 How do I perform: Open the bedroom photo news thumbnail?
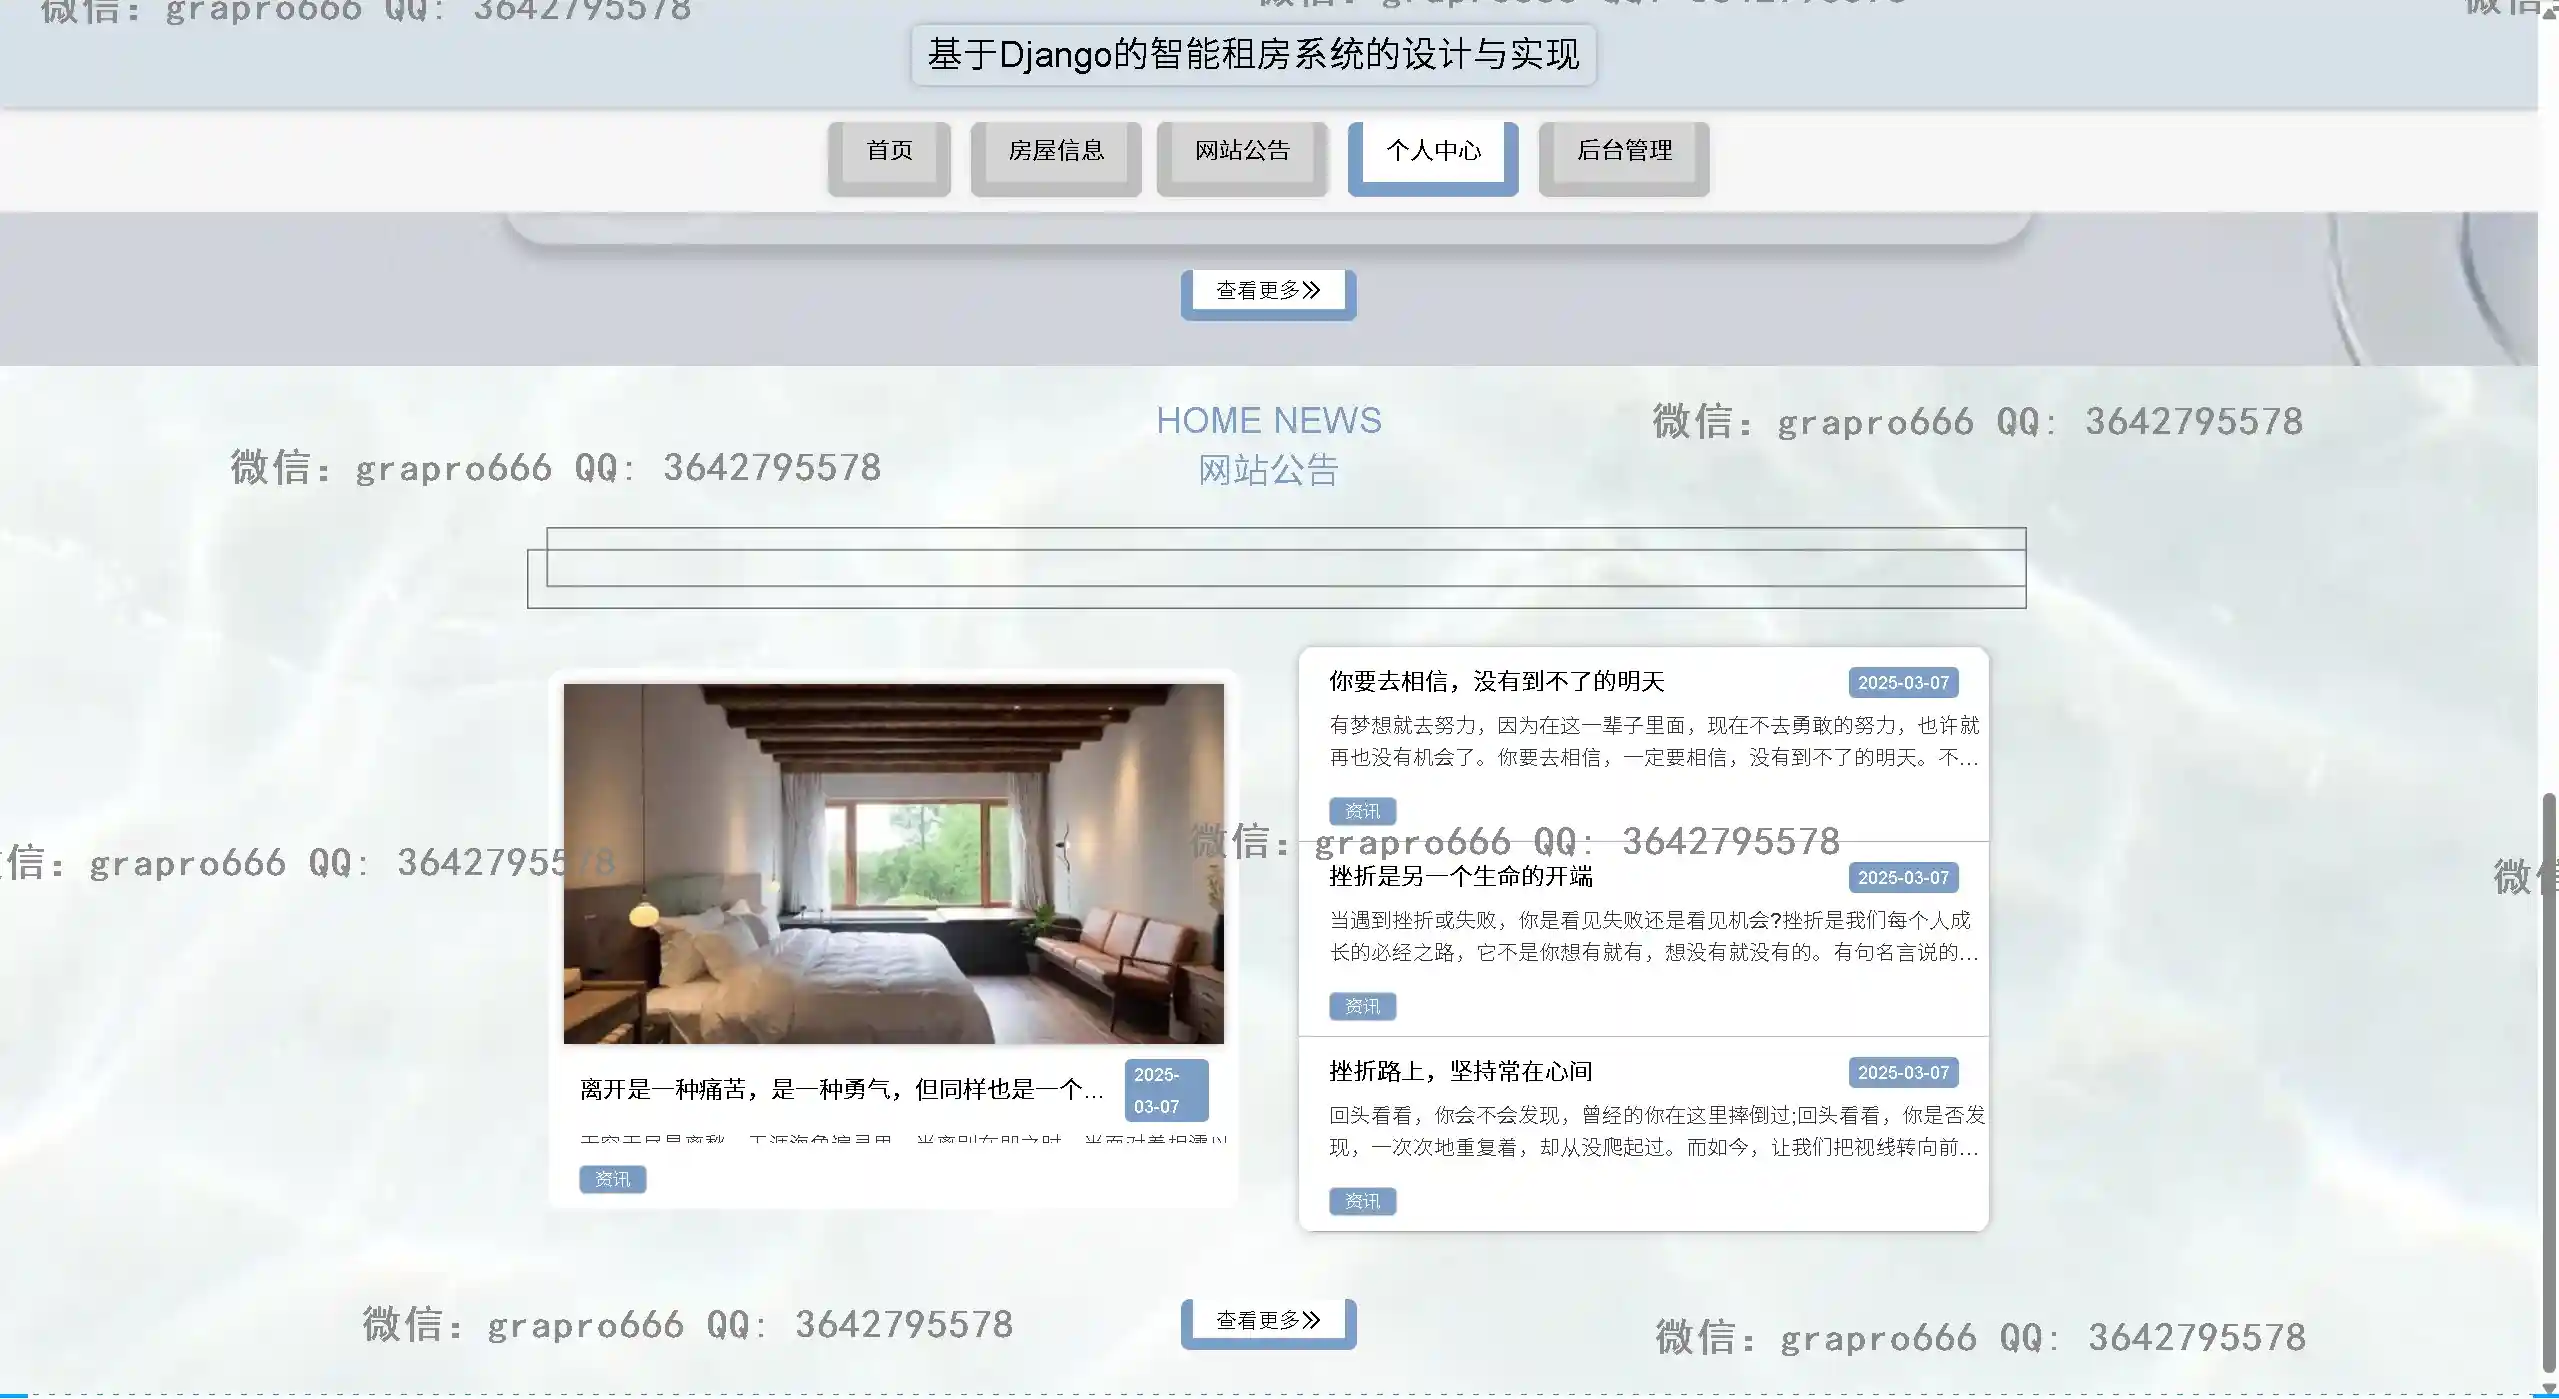click(893, 864)
